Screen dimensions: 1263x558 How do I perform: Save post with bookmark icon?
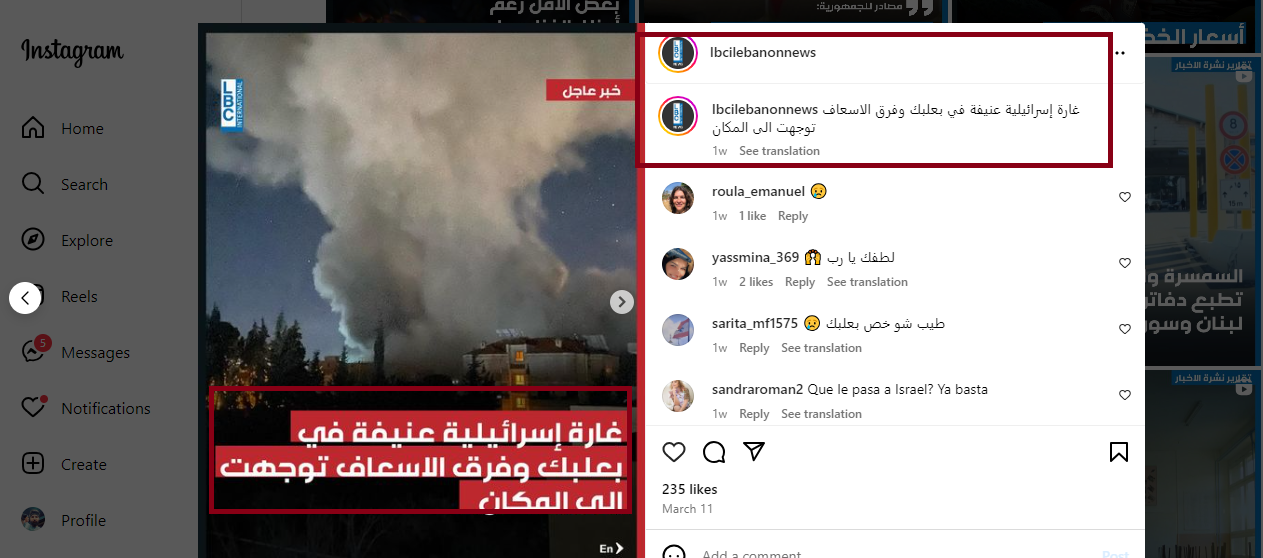pyautogui.click(x=1119, y=452)
